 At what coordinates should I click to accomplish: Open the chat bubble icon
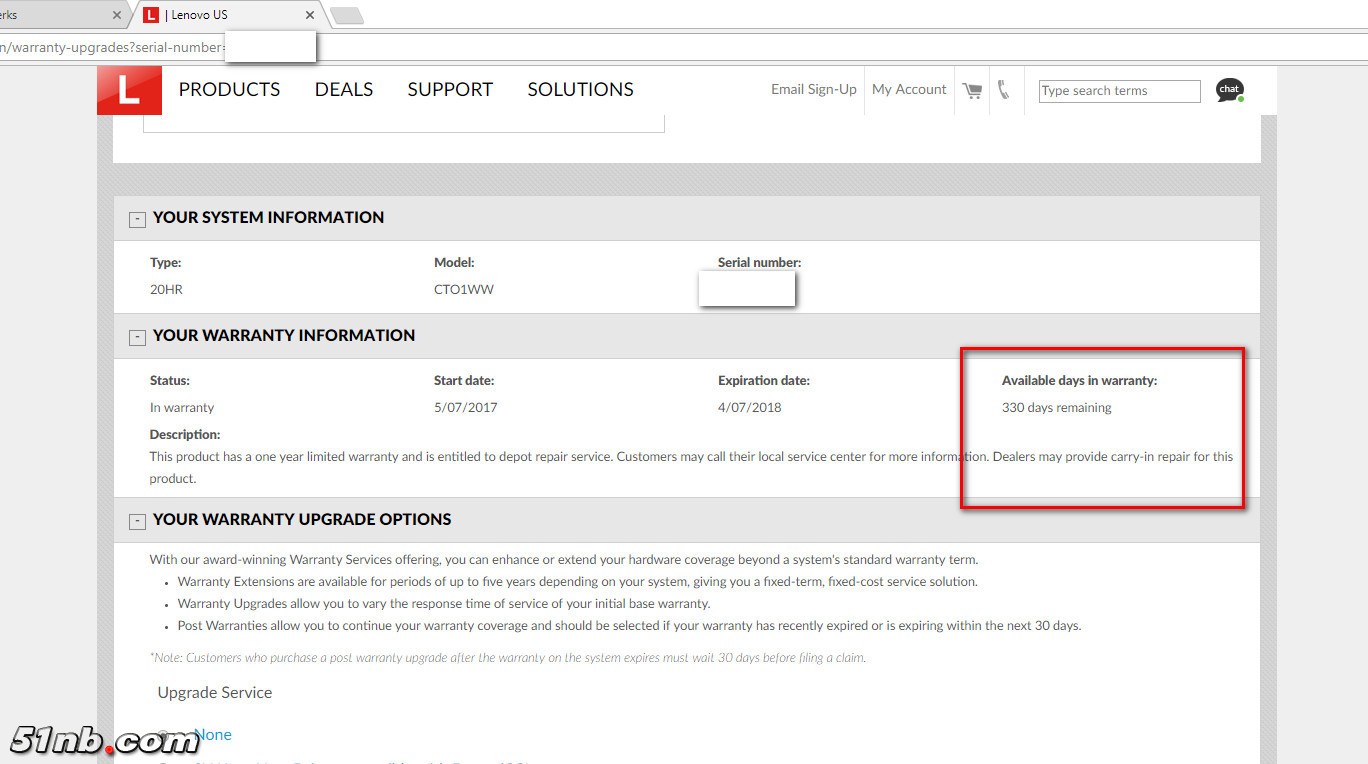point(1229,90)
